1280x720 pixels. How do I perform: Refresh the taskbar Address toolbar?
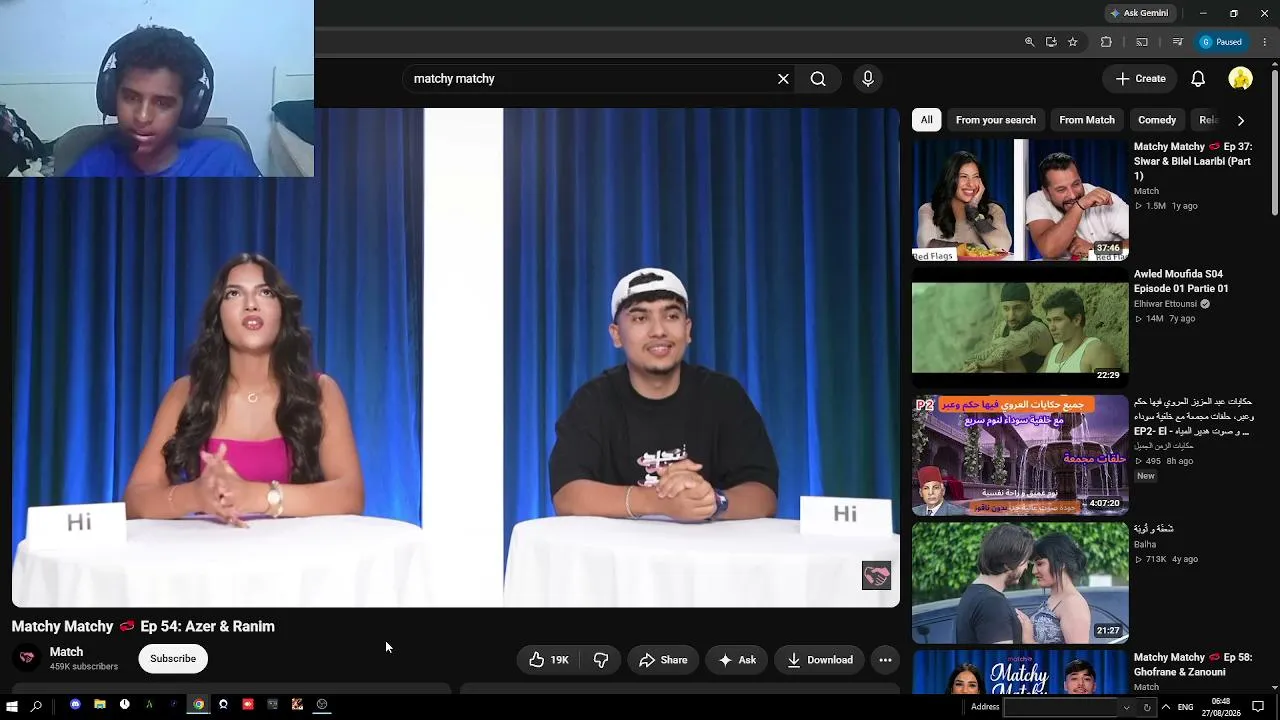(1147, 707)
